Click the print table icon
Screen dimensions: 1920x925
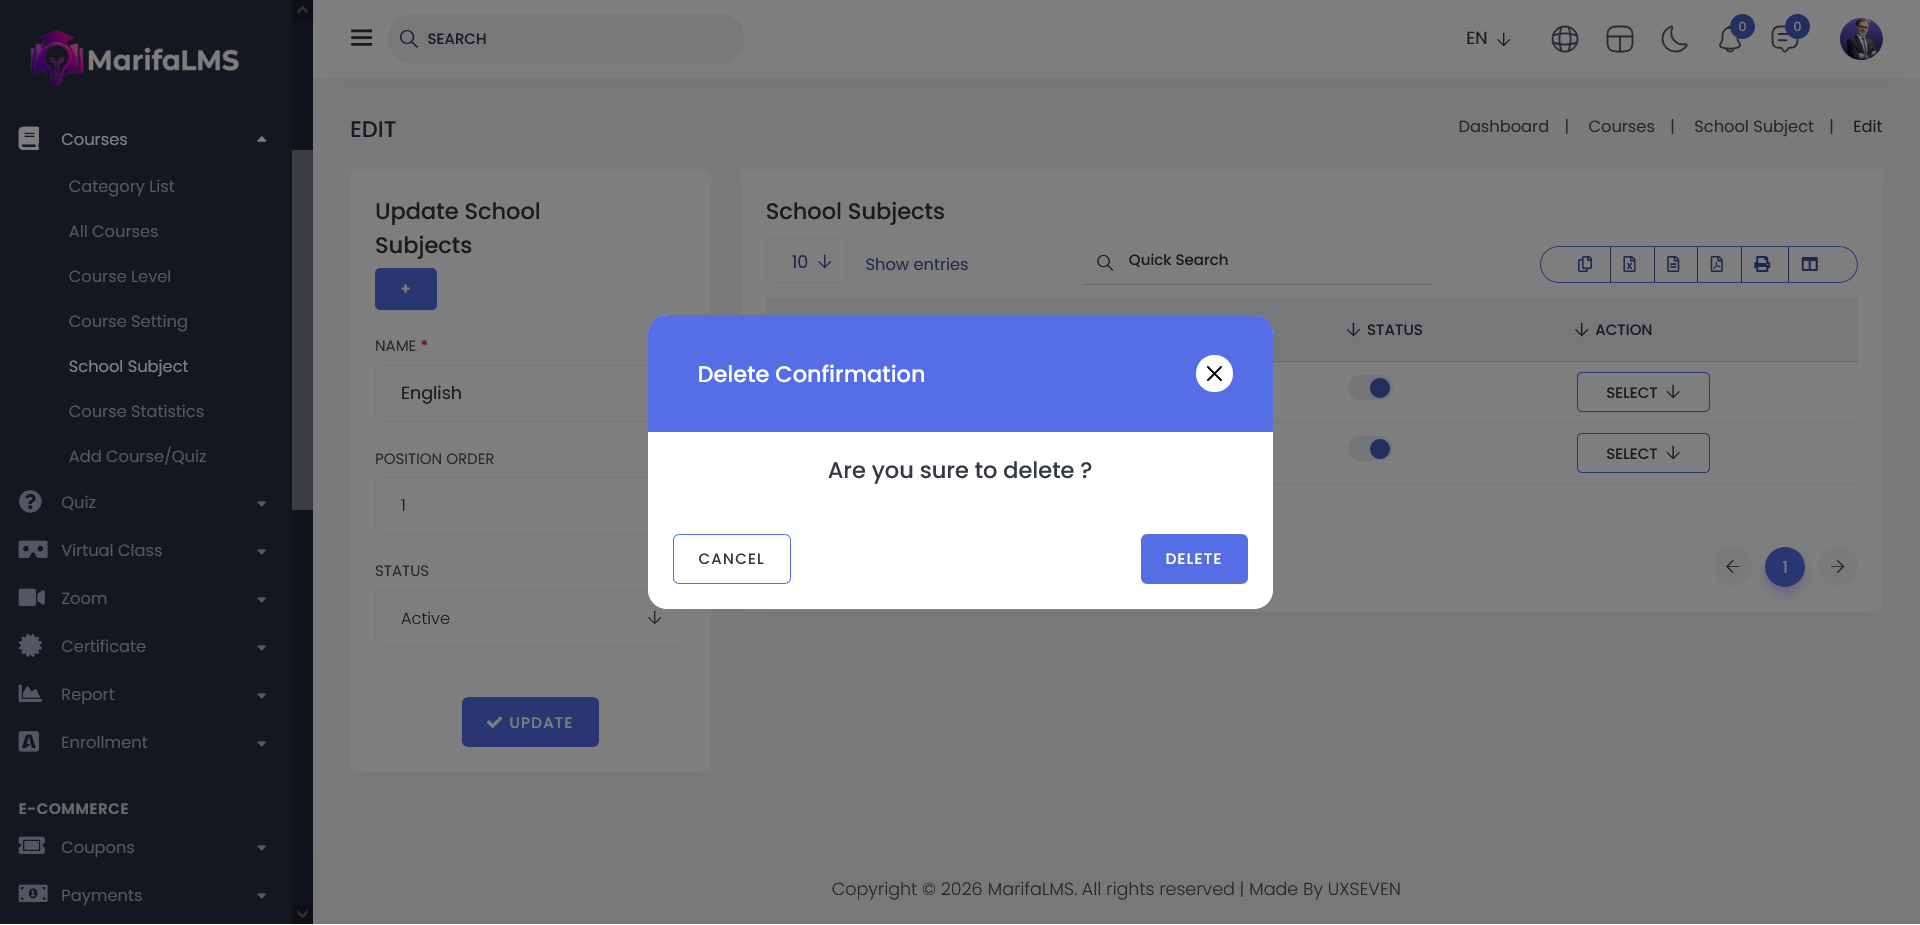click(x=1762, y=264)
